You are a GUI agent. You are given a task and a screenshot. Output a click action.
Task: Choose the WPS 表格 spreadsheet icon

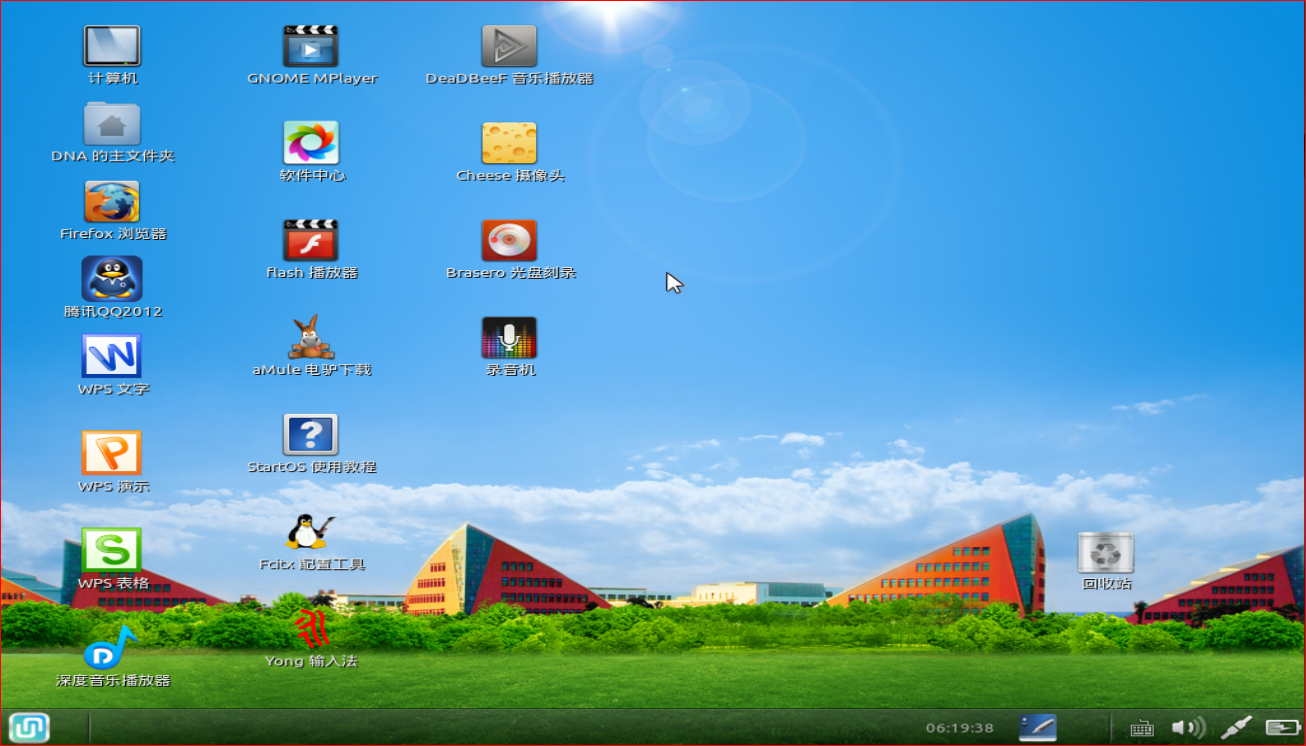point(112,550)
